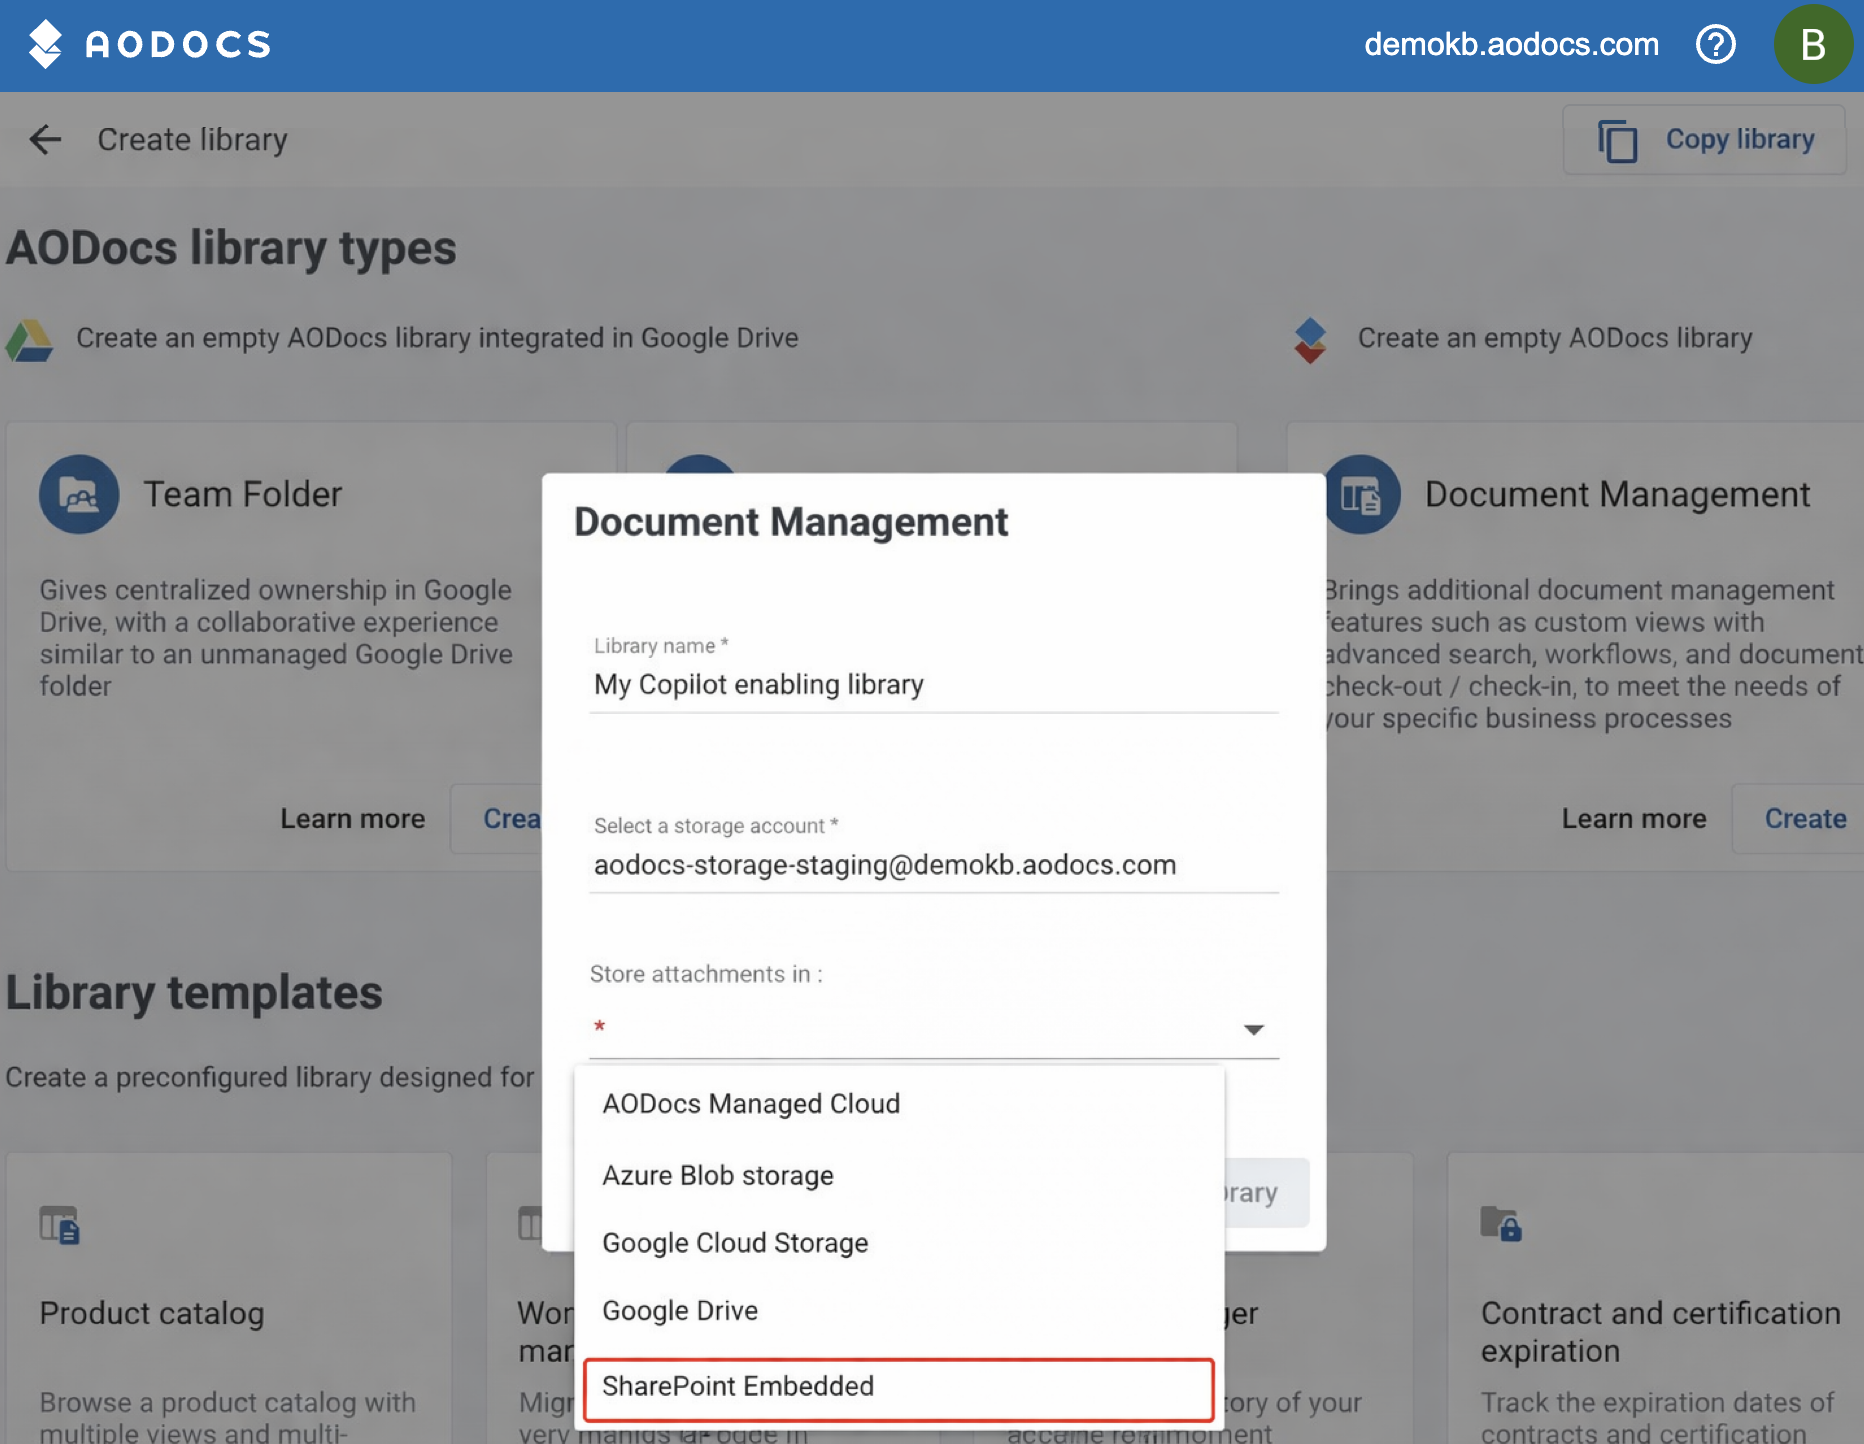Viewport: 1864px width, 1444px height.
Task: Click the Product catalog template title
Action: click(152, 1314)
